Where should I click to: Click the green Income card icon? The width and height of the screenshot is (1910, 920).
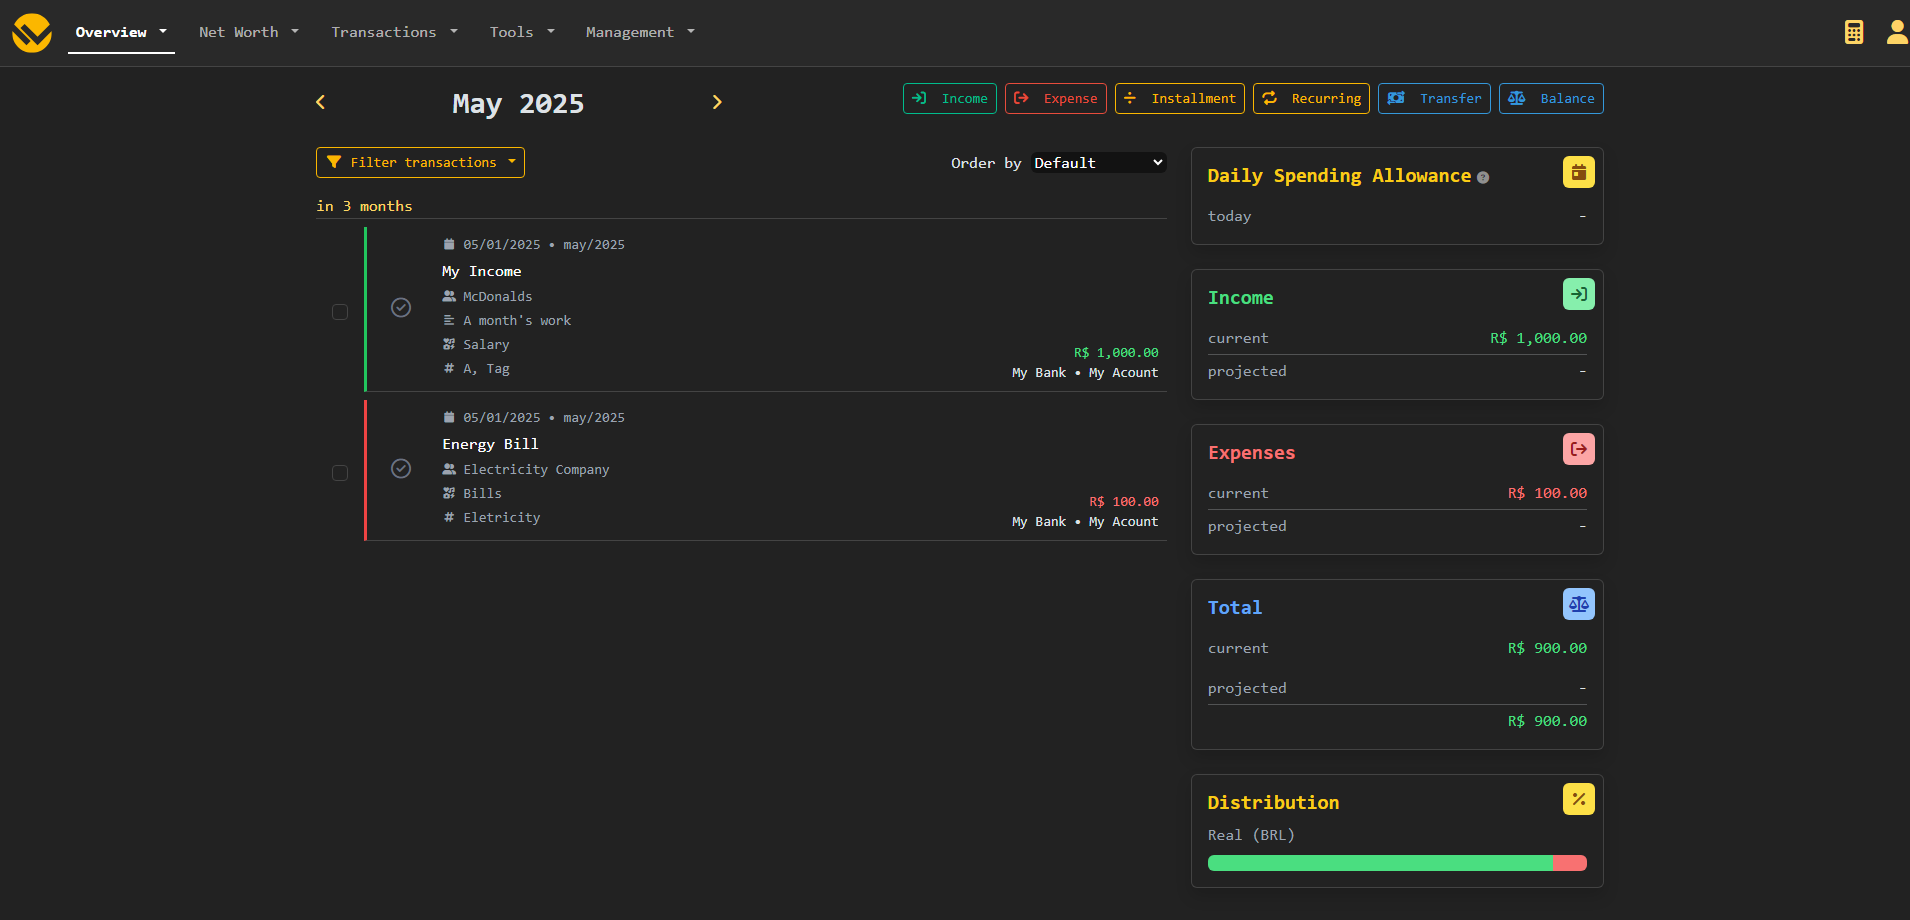[1578, 294]
